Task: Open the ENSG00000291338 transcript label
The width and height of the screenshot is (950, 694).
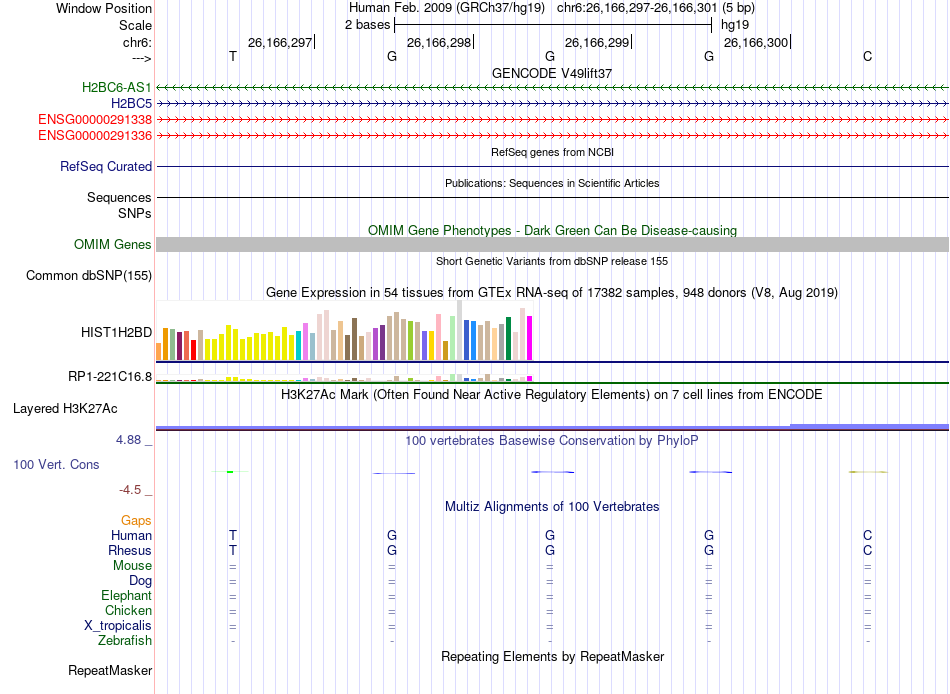Action: tap(95, 119)
